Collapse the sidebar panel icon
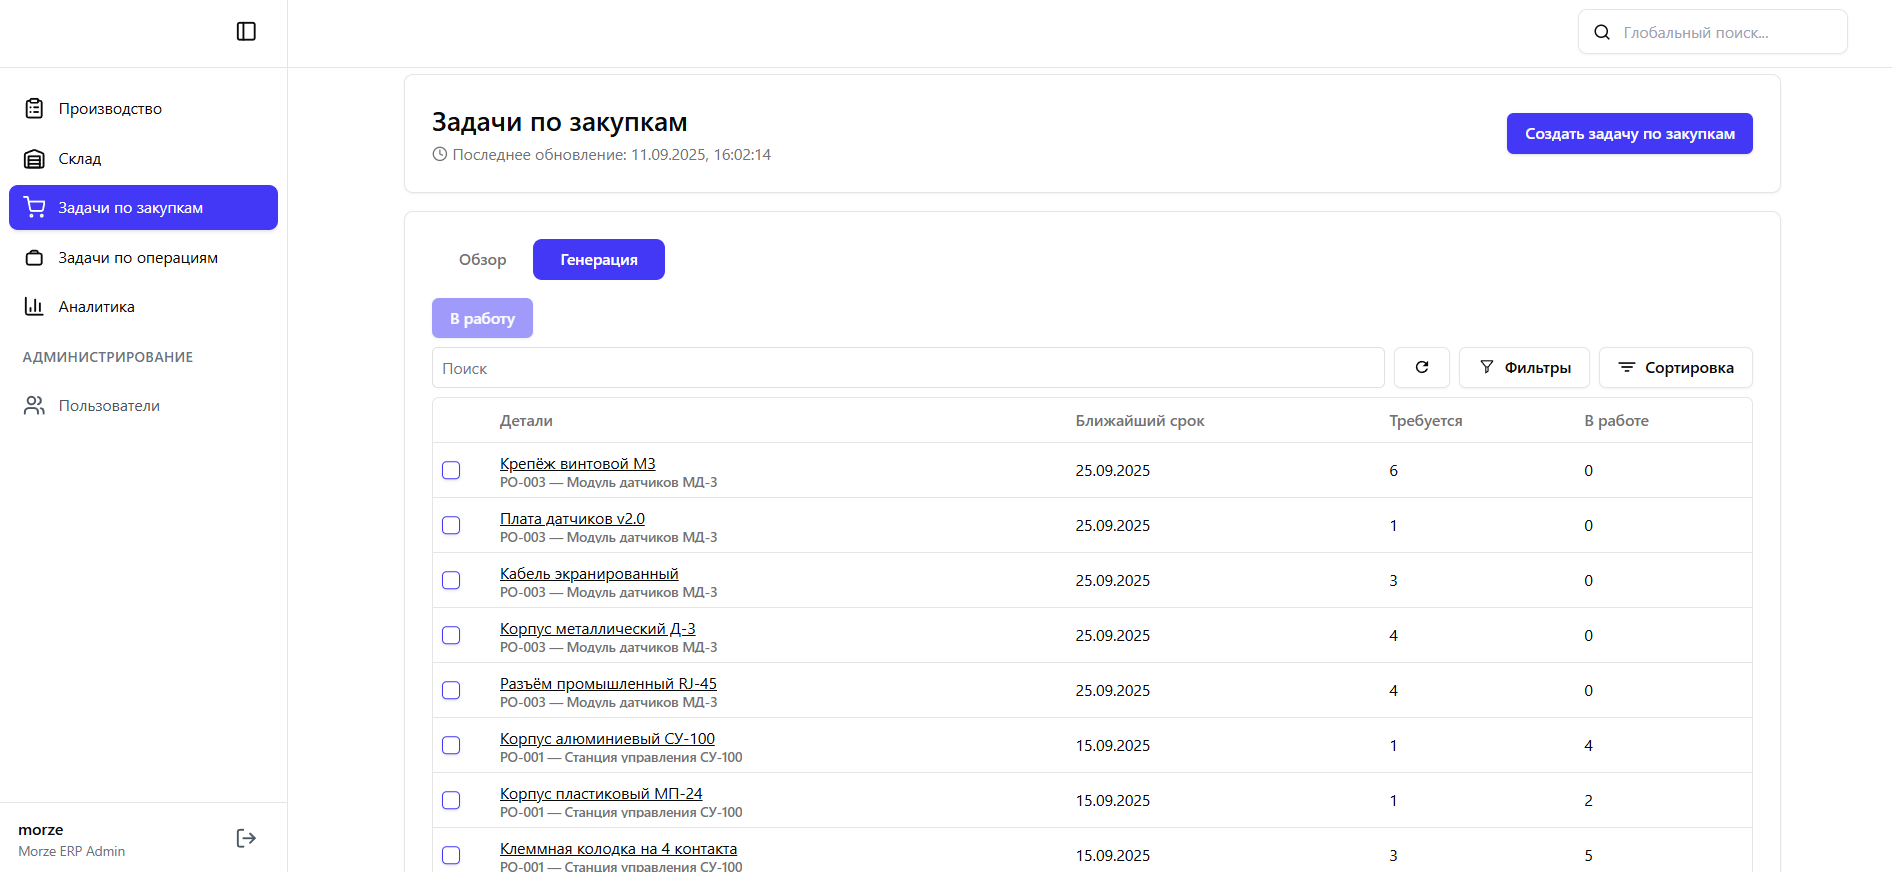1892x872 pixels. (246, 32)
